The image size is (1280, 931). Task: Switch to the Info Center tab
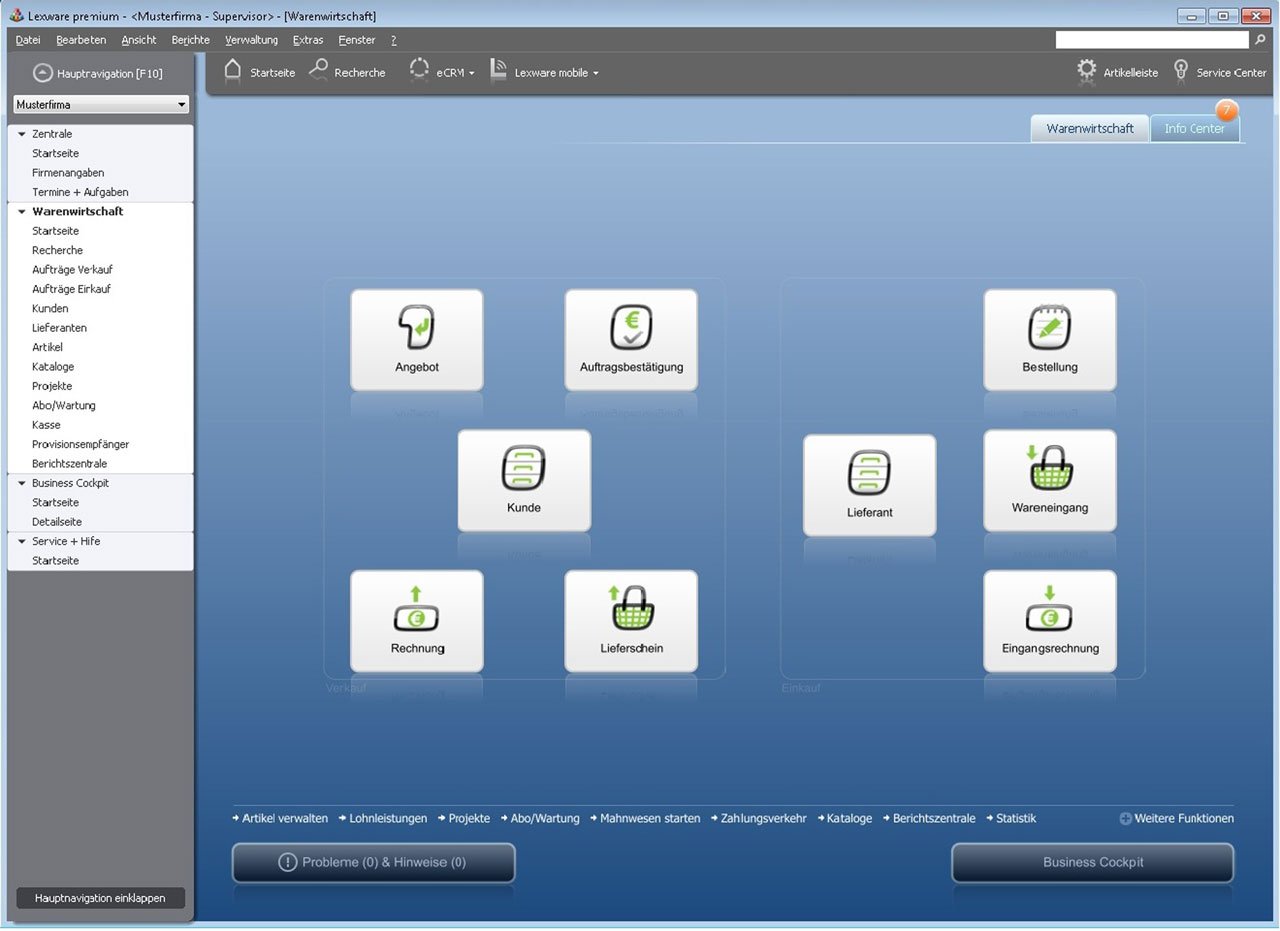(1195, 129)
